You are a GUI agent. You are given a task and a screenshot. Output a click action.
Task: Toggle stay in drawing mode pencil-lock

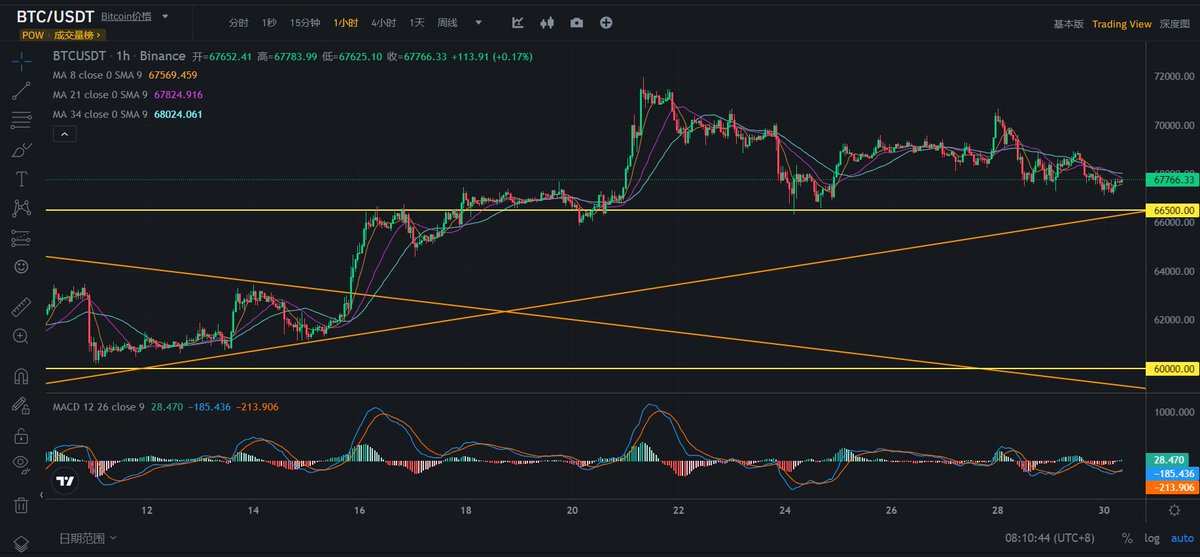click(x=21, y=406)
